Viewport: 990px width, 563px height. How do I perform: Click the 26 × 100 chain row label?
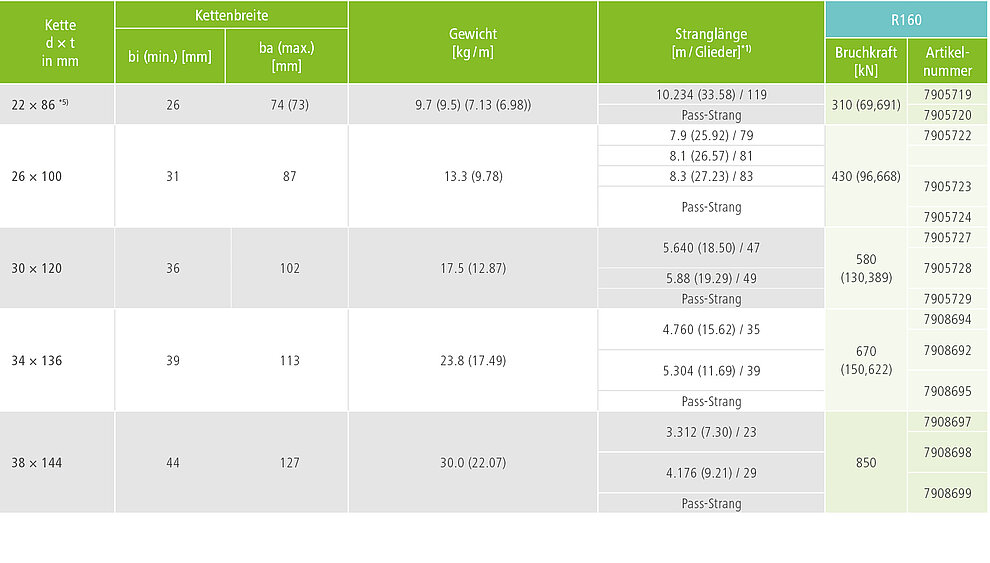(37, 177)
